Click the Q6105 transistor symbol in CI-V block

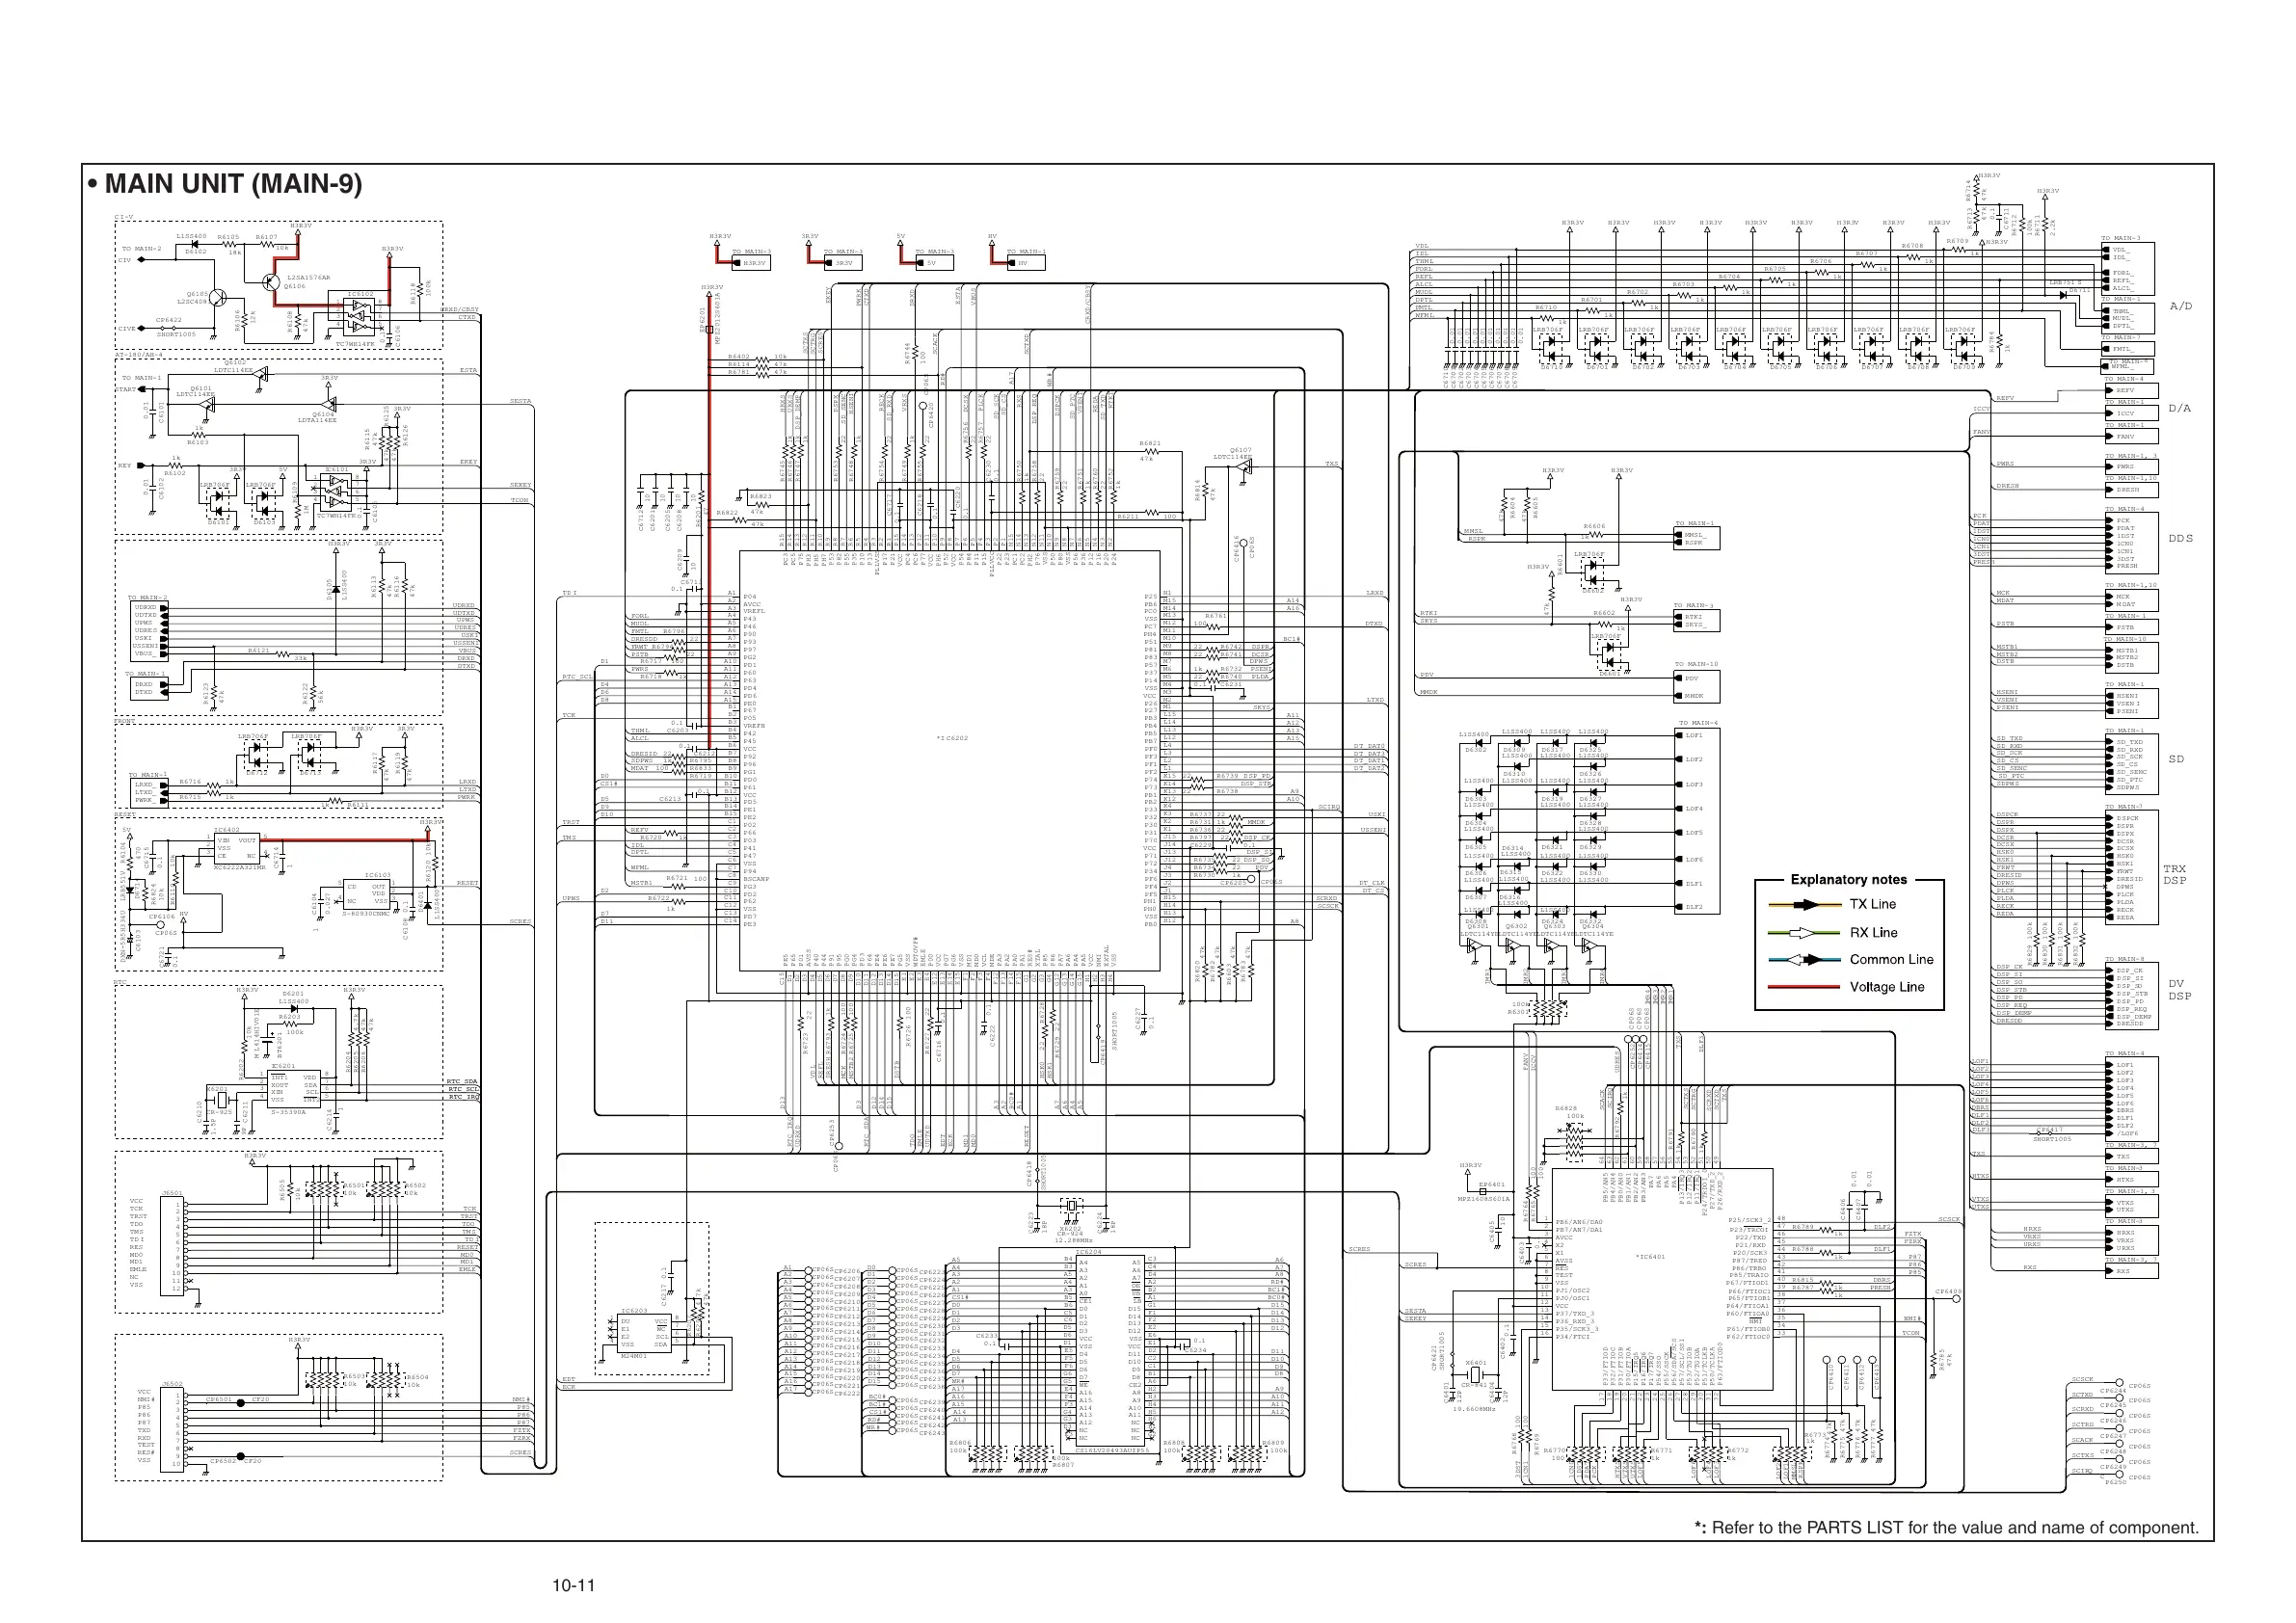219,298
